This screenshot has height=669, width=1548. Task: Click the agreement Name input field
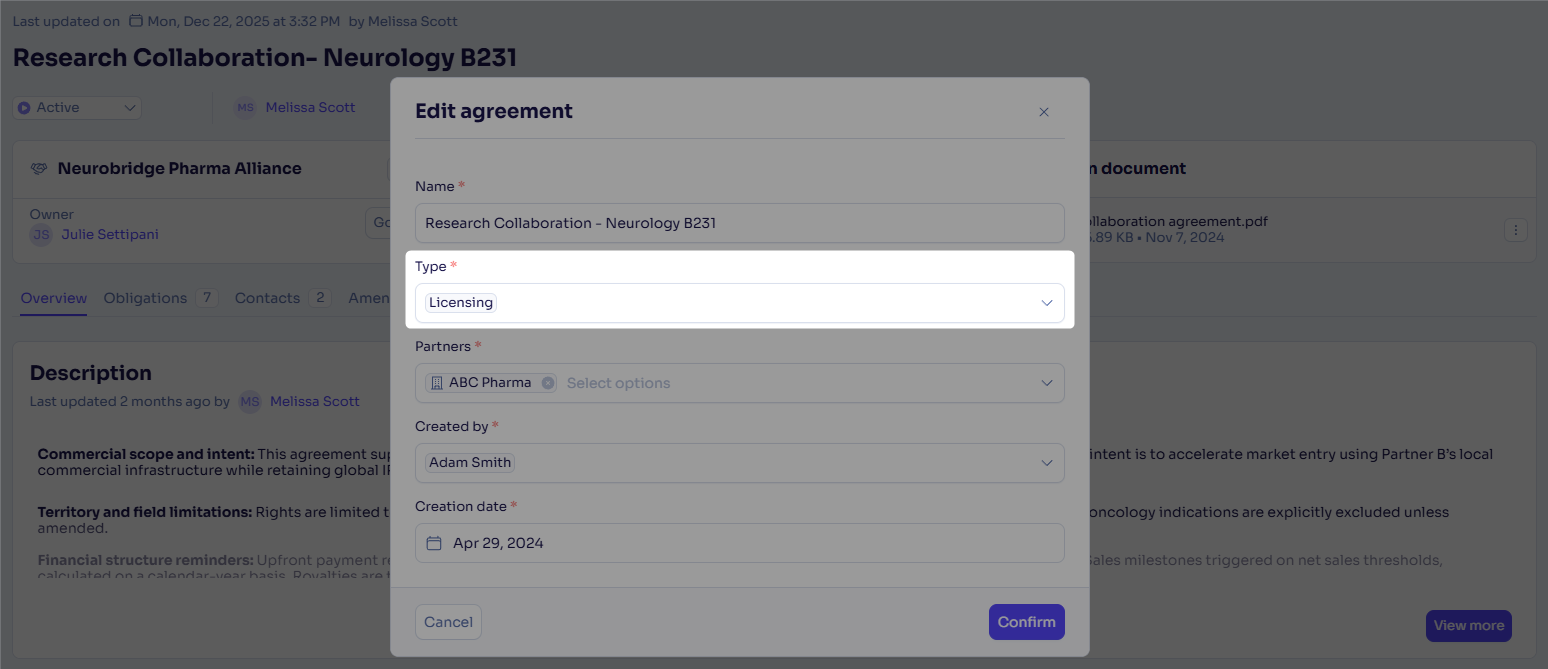point(740,223)
